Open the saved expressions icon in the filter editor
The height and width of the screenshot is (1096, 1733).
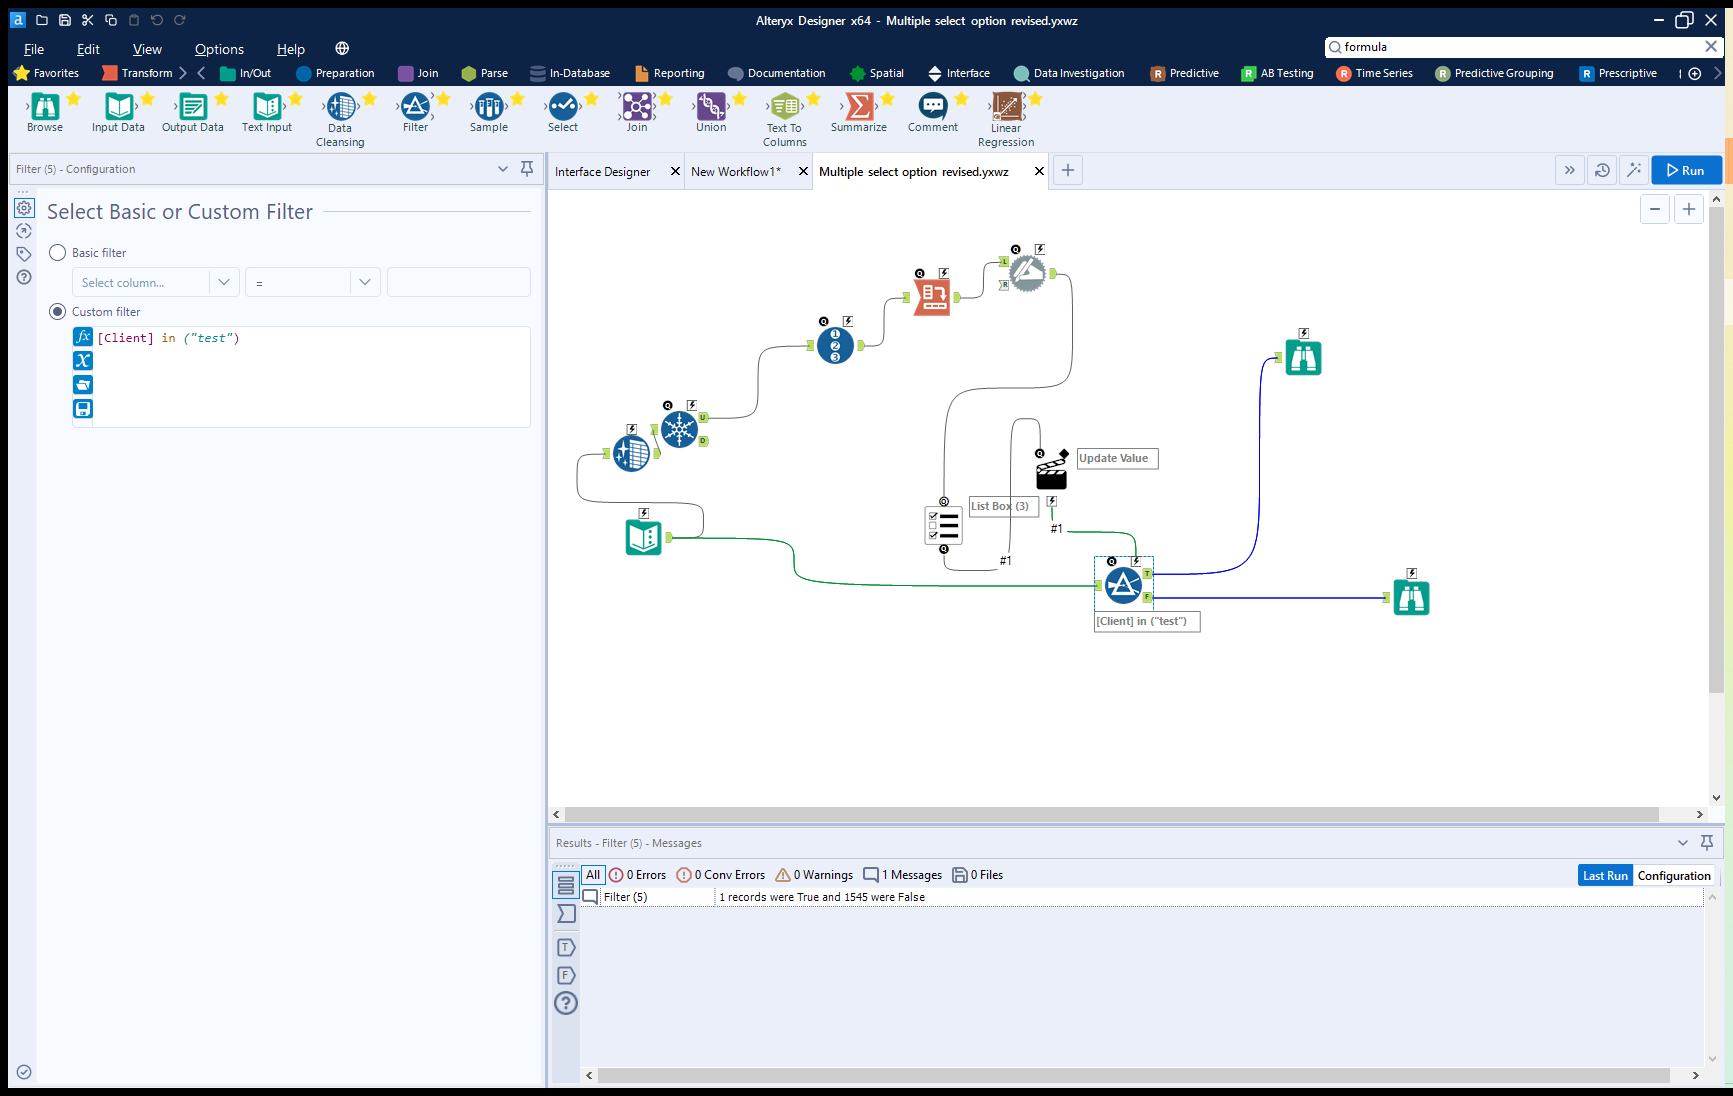83,384
